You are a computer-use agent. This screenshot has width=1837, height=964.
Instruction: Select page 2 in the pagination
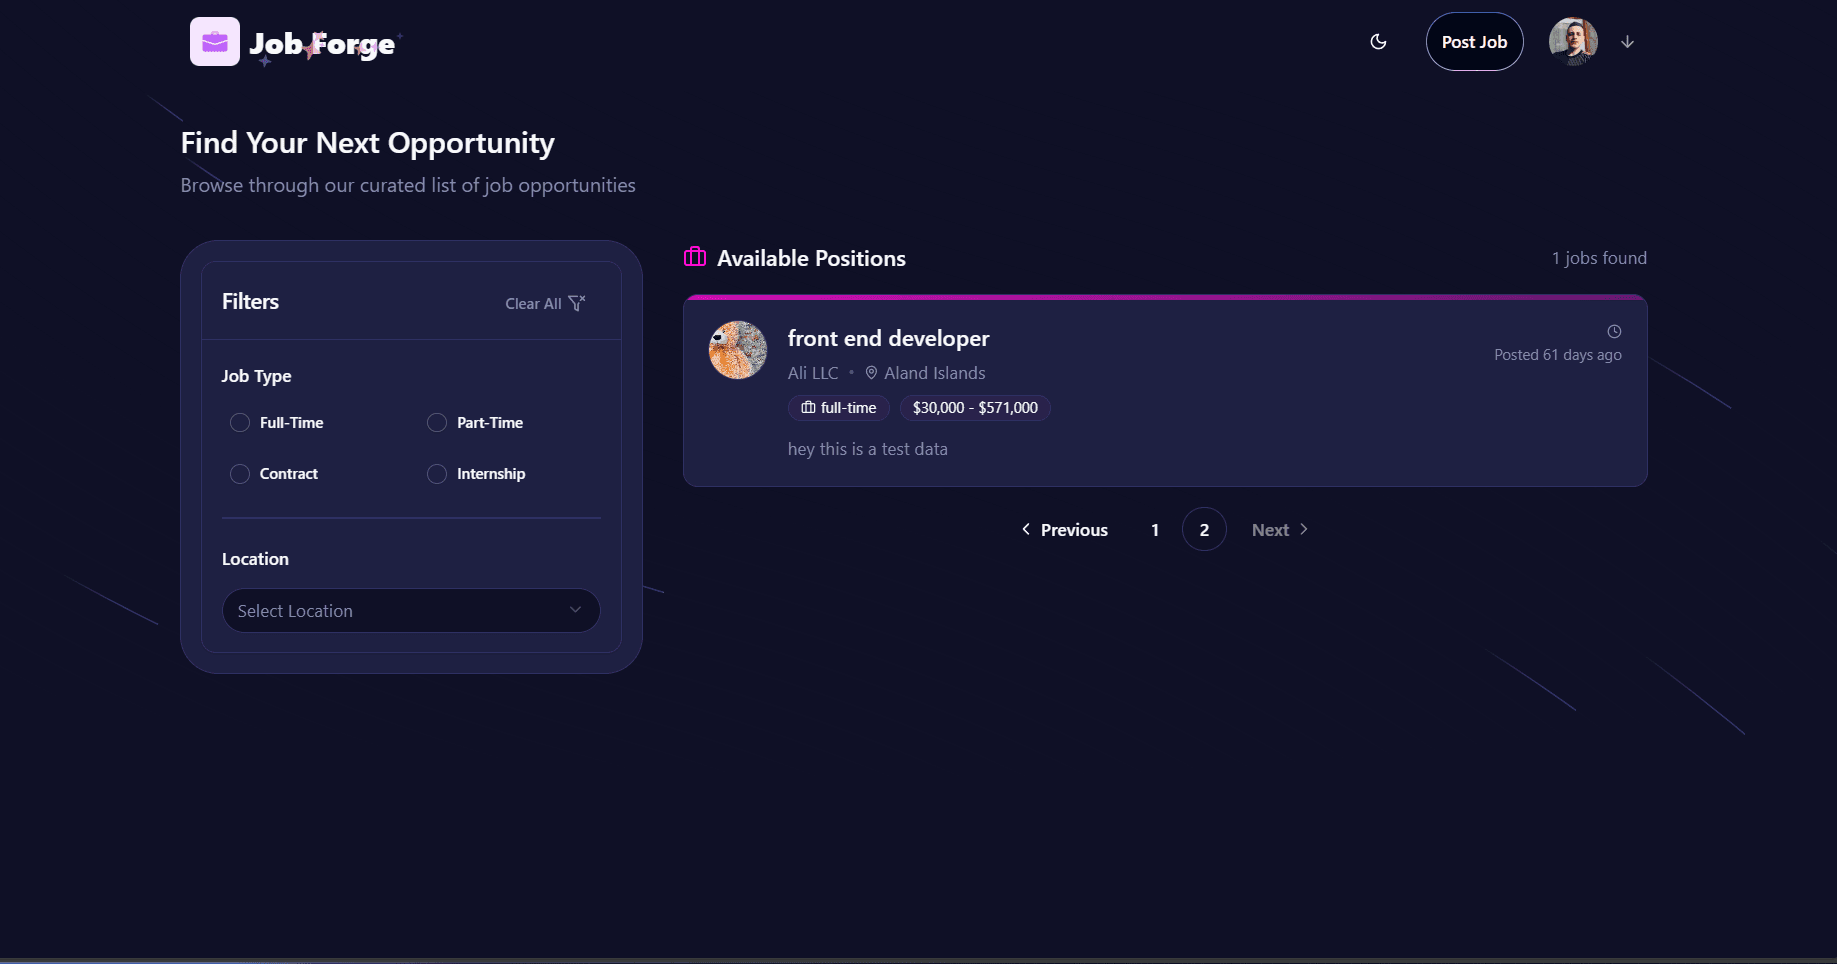click(1204, 530)
